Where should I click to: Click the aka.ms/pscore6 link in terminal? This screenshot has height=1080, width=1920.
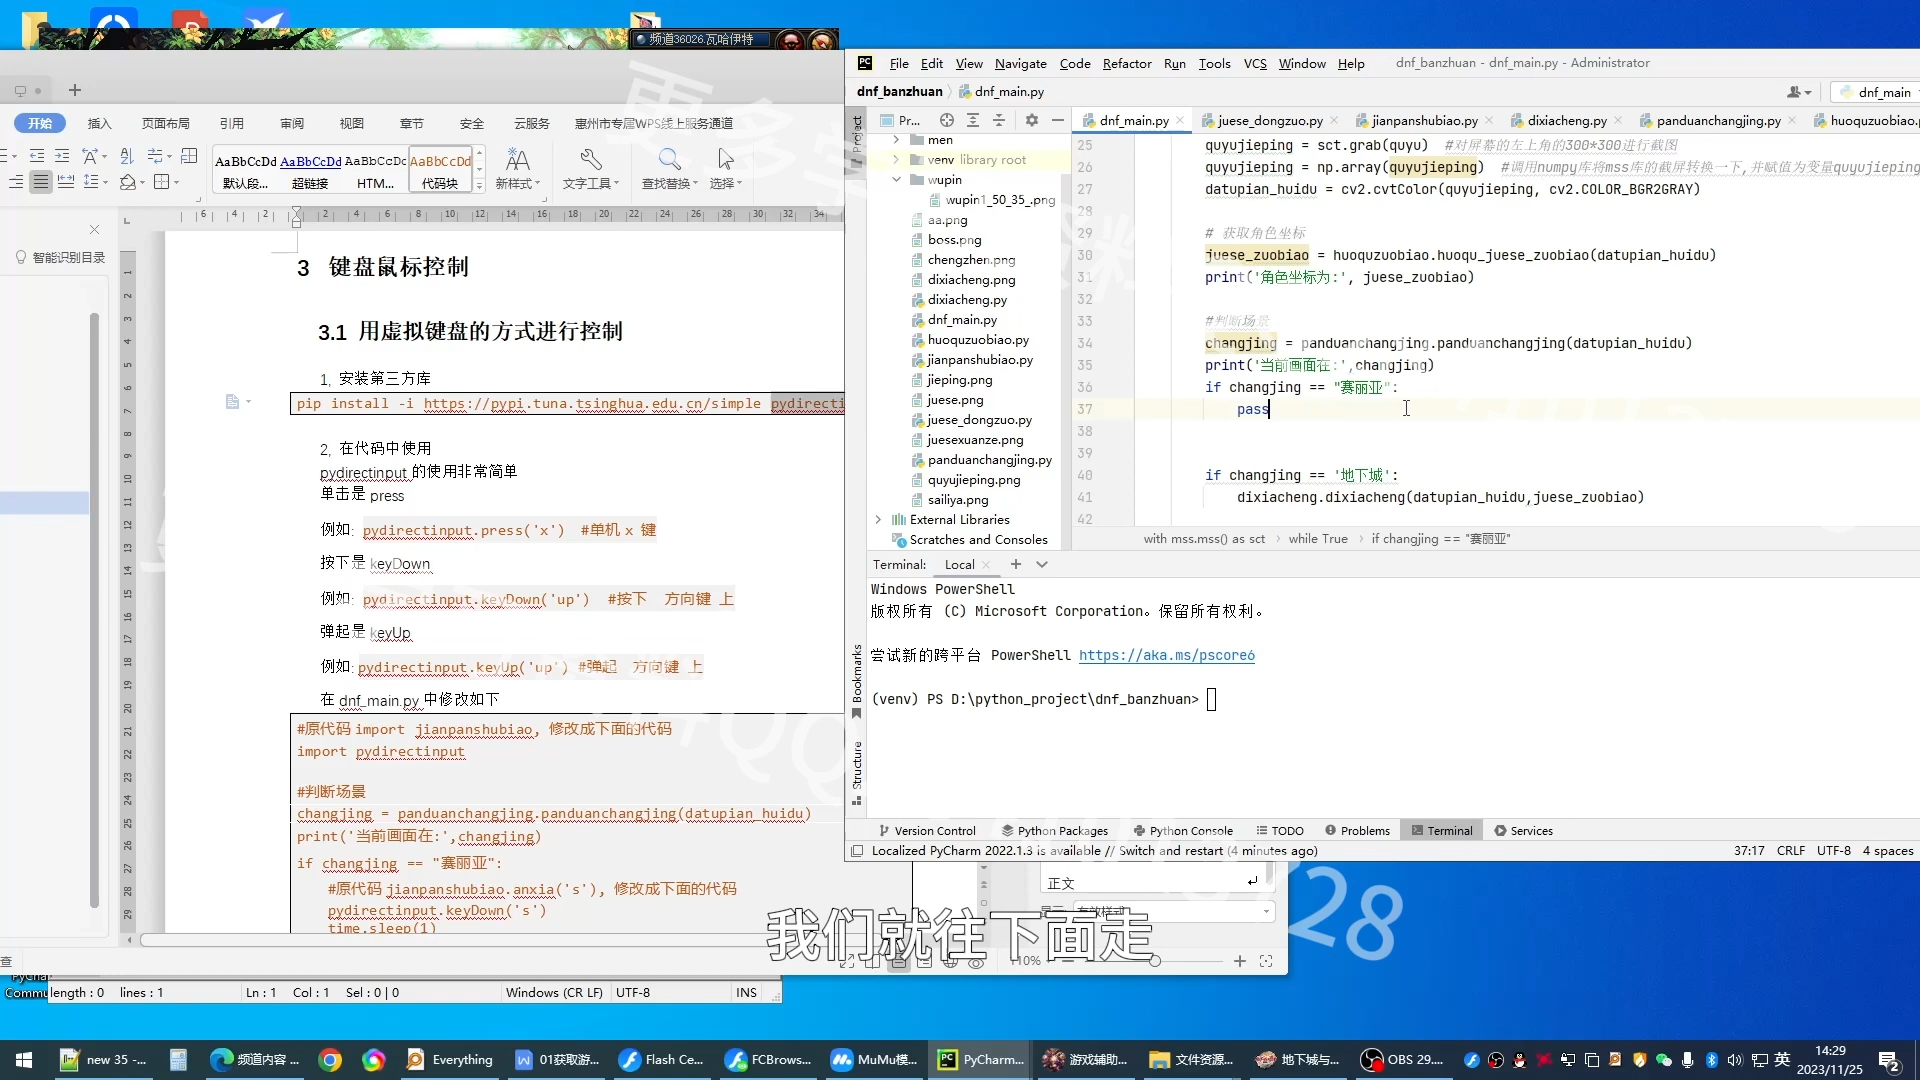coord(1166,655)
